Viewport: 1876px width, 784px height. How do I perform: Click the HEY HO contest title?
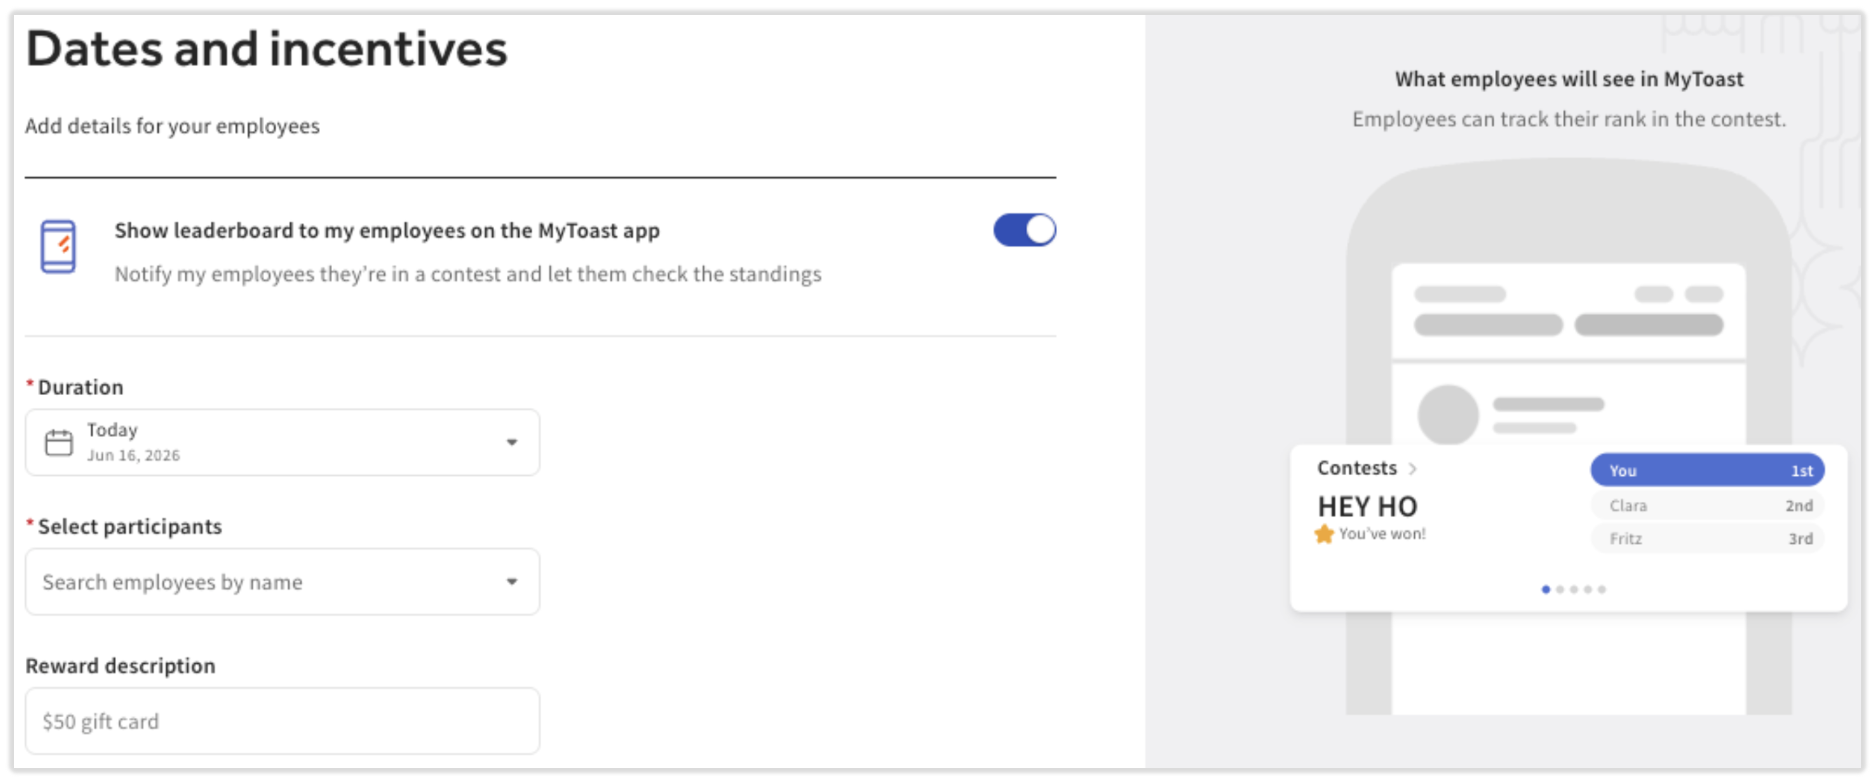[1367, 506]
